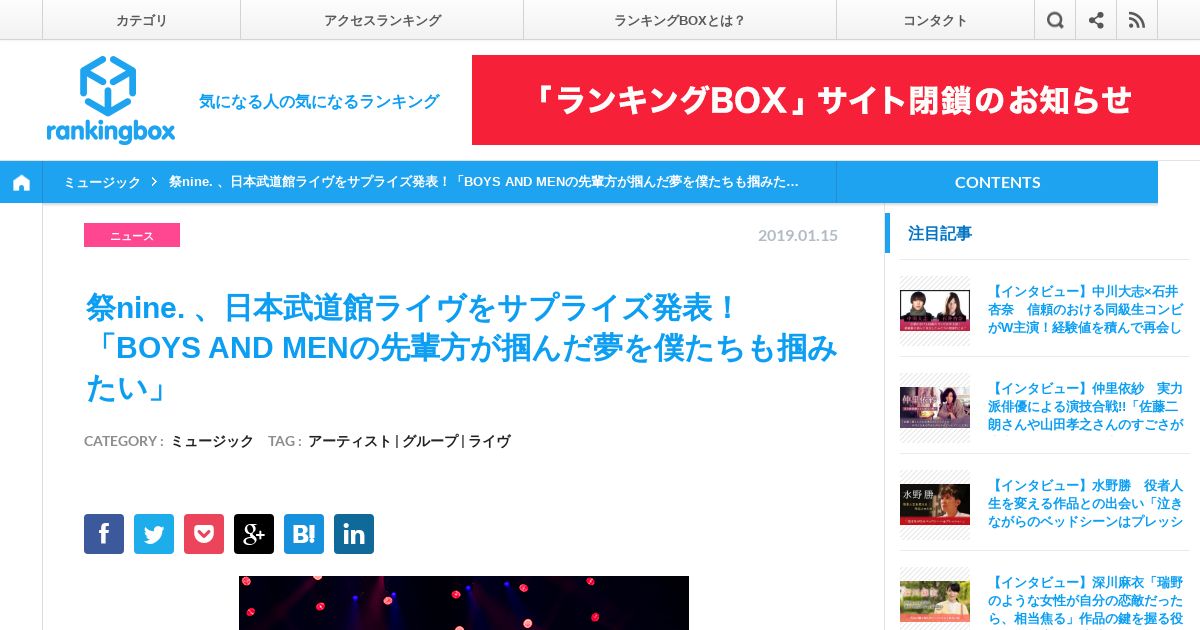Image resolution: width=1200 pixels, height=630 pixels.
Task: Share article on Facebook
Action: pyautogui.click(x=104, y=534)
